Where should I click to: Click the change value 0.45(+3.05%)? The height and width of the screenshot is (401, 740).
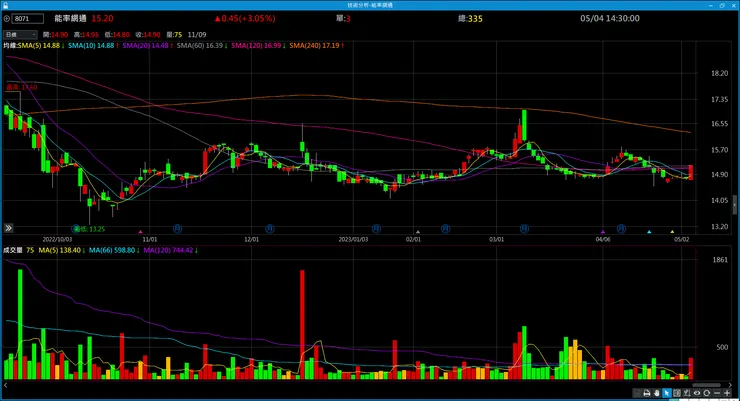[x=245, y=18]
